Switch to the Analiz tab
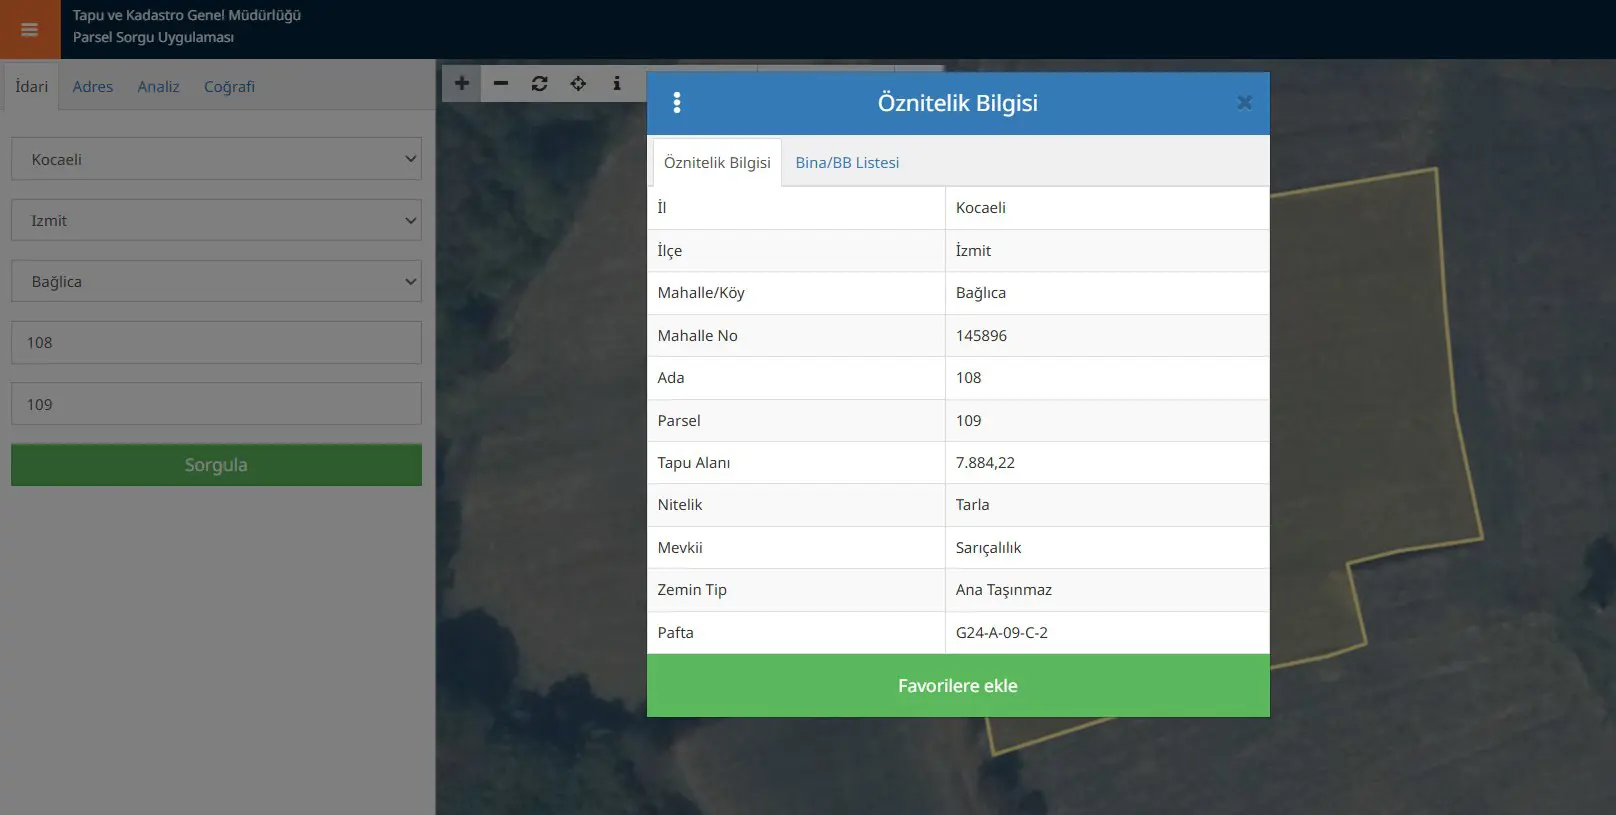This screenshot has width=1616, height=815. pos(158,86)
